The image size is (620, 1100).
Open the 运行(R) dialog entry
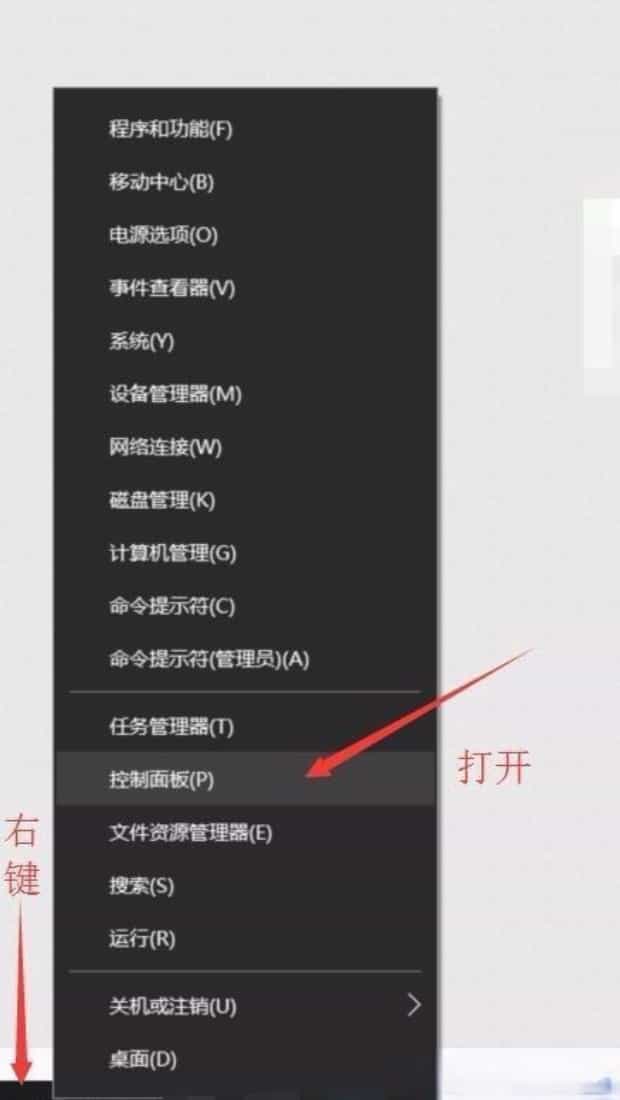pos(245,939)
